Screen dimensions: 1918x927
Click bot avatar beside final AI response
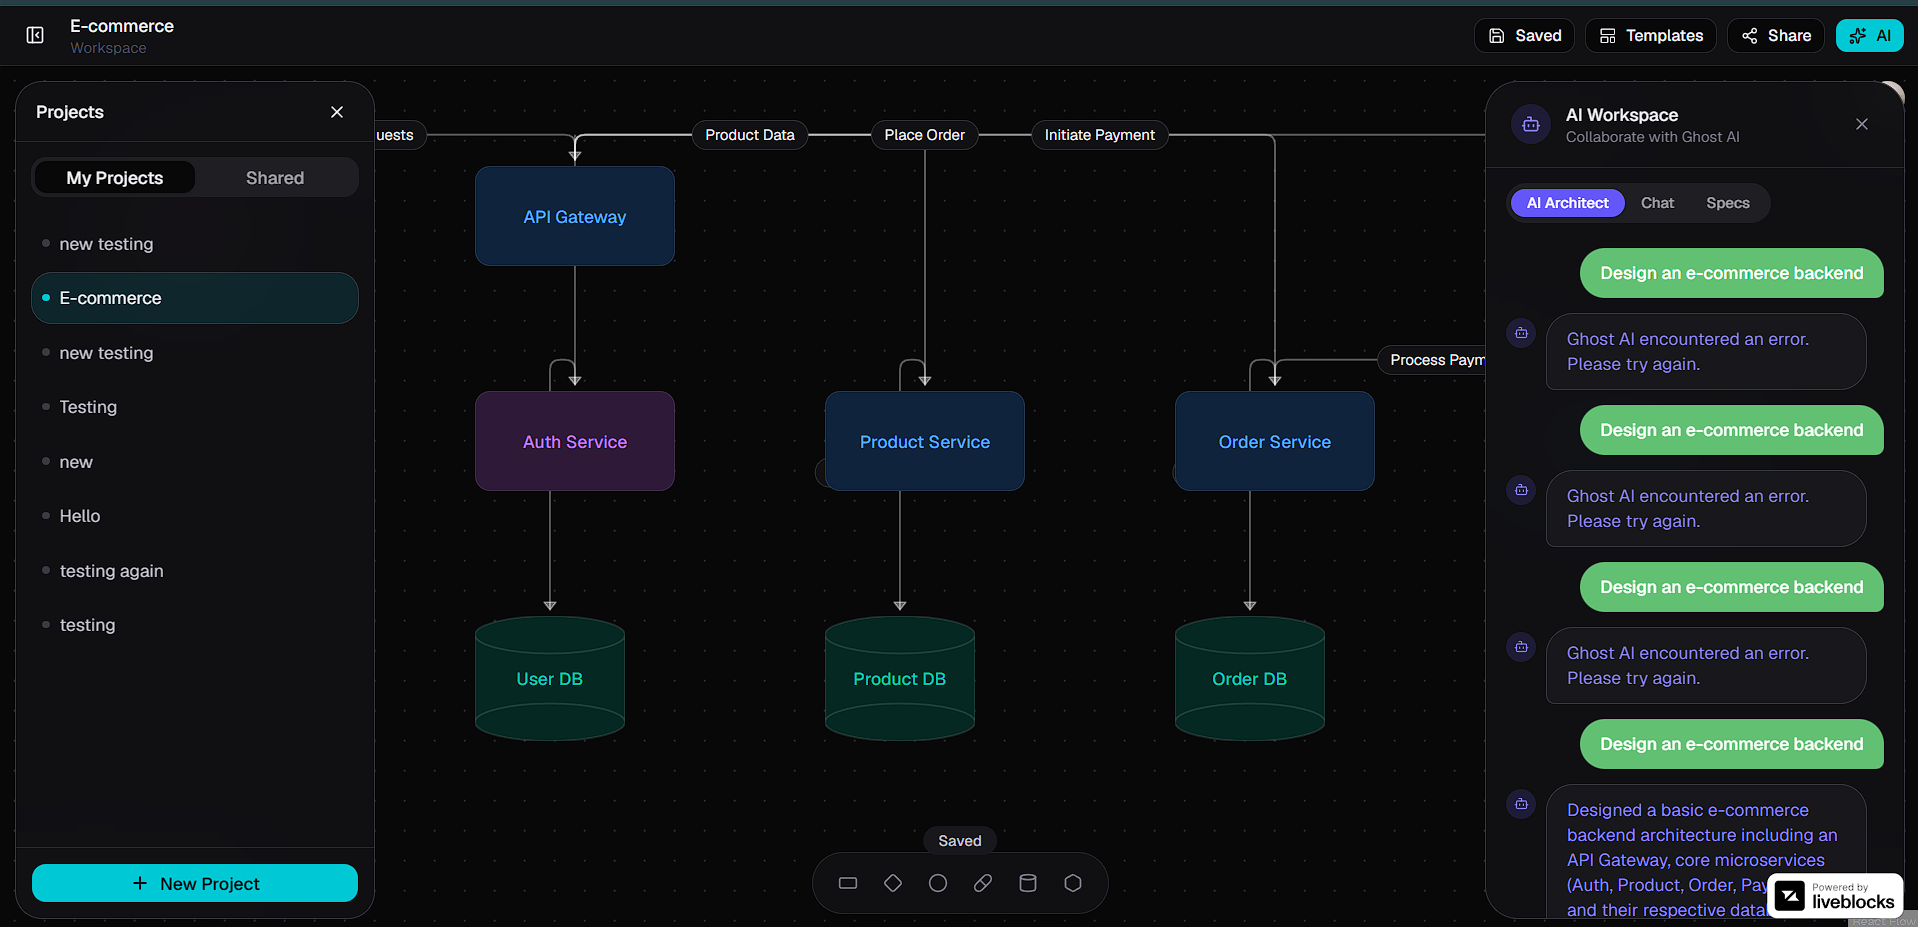click(x=1521, y=804)
